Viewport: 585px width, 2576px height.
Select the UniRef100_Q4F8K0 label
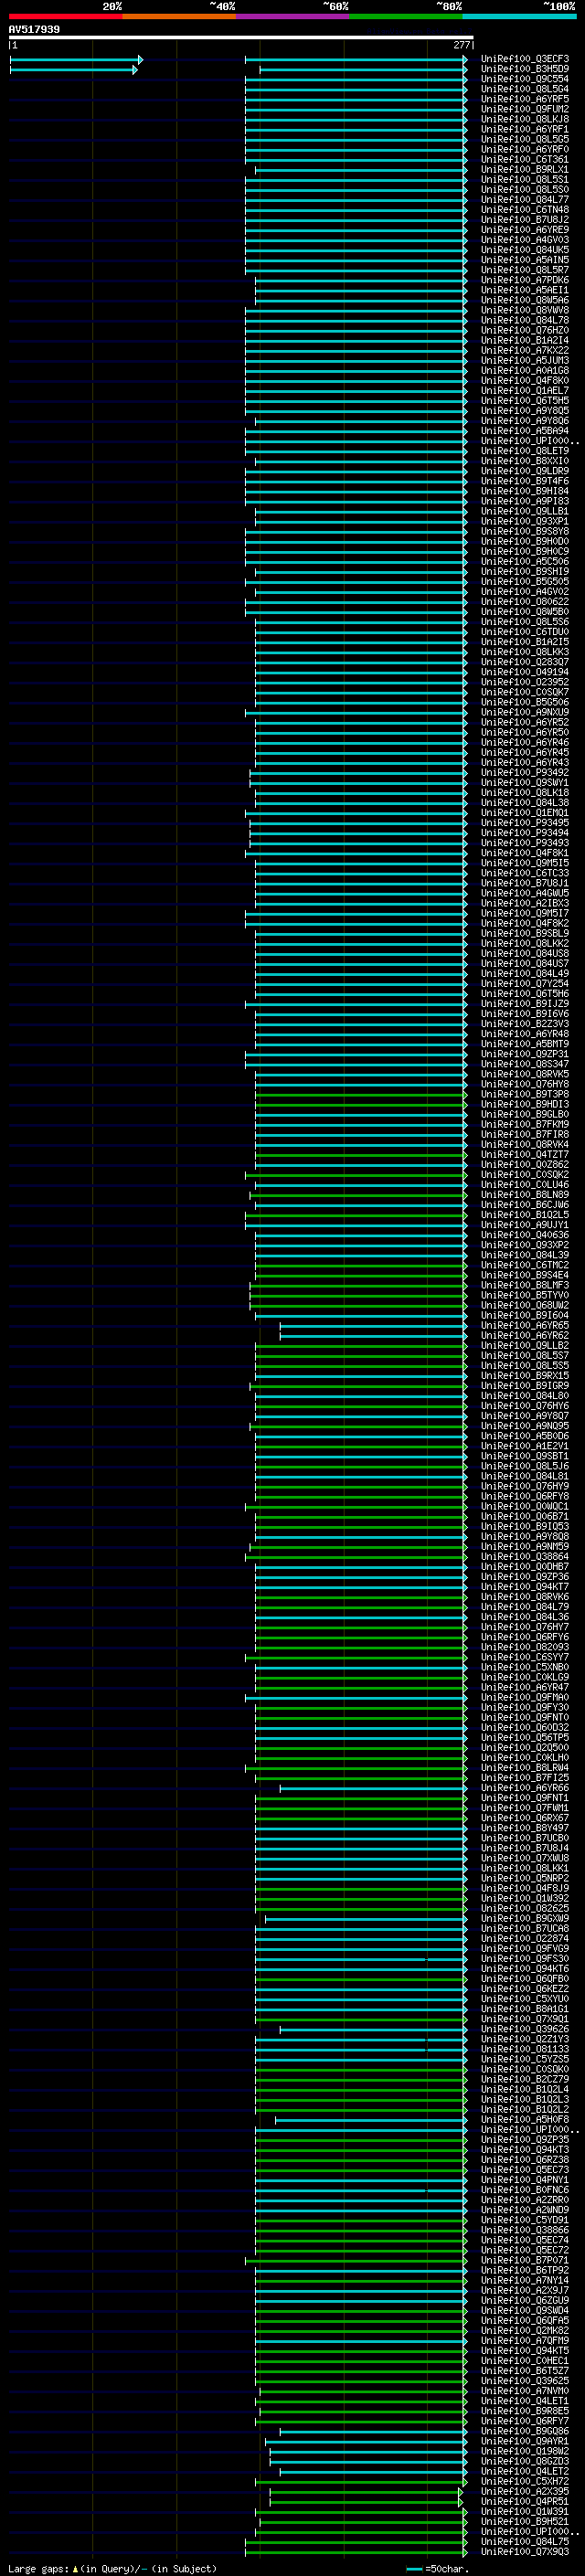(525, 380)
